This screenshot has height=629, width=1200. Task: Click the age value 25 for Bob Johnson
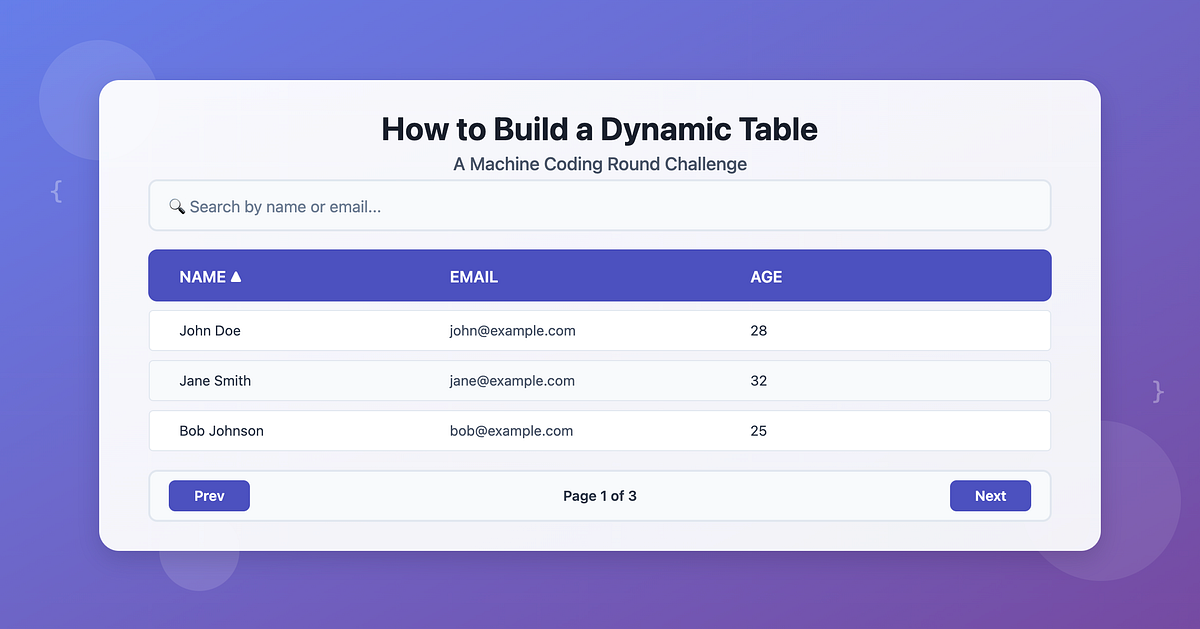point(759,431)
